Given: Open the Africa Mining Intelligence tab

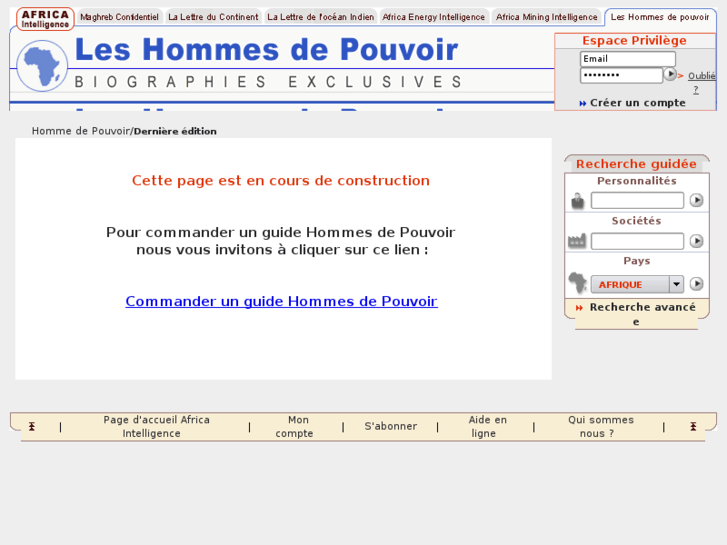Looking at the screenshot, I should [x=547, y=17].
